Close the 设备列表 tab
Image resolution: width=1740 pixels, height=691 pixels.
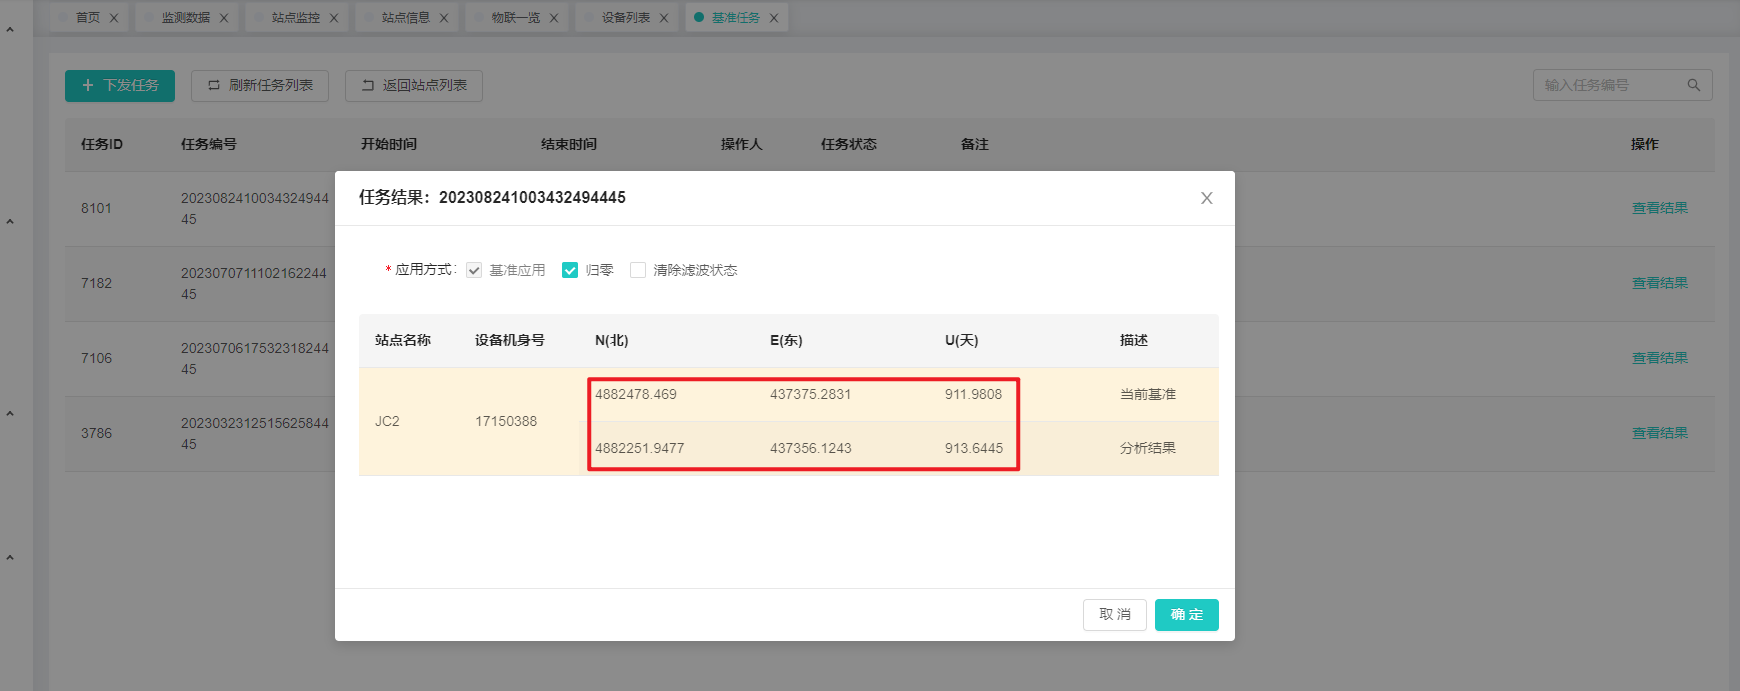coord(664,18)
